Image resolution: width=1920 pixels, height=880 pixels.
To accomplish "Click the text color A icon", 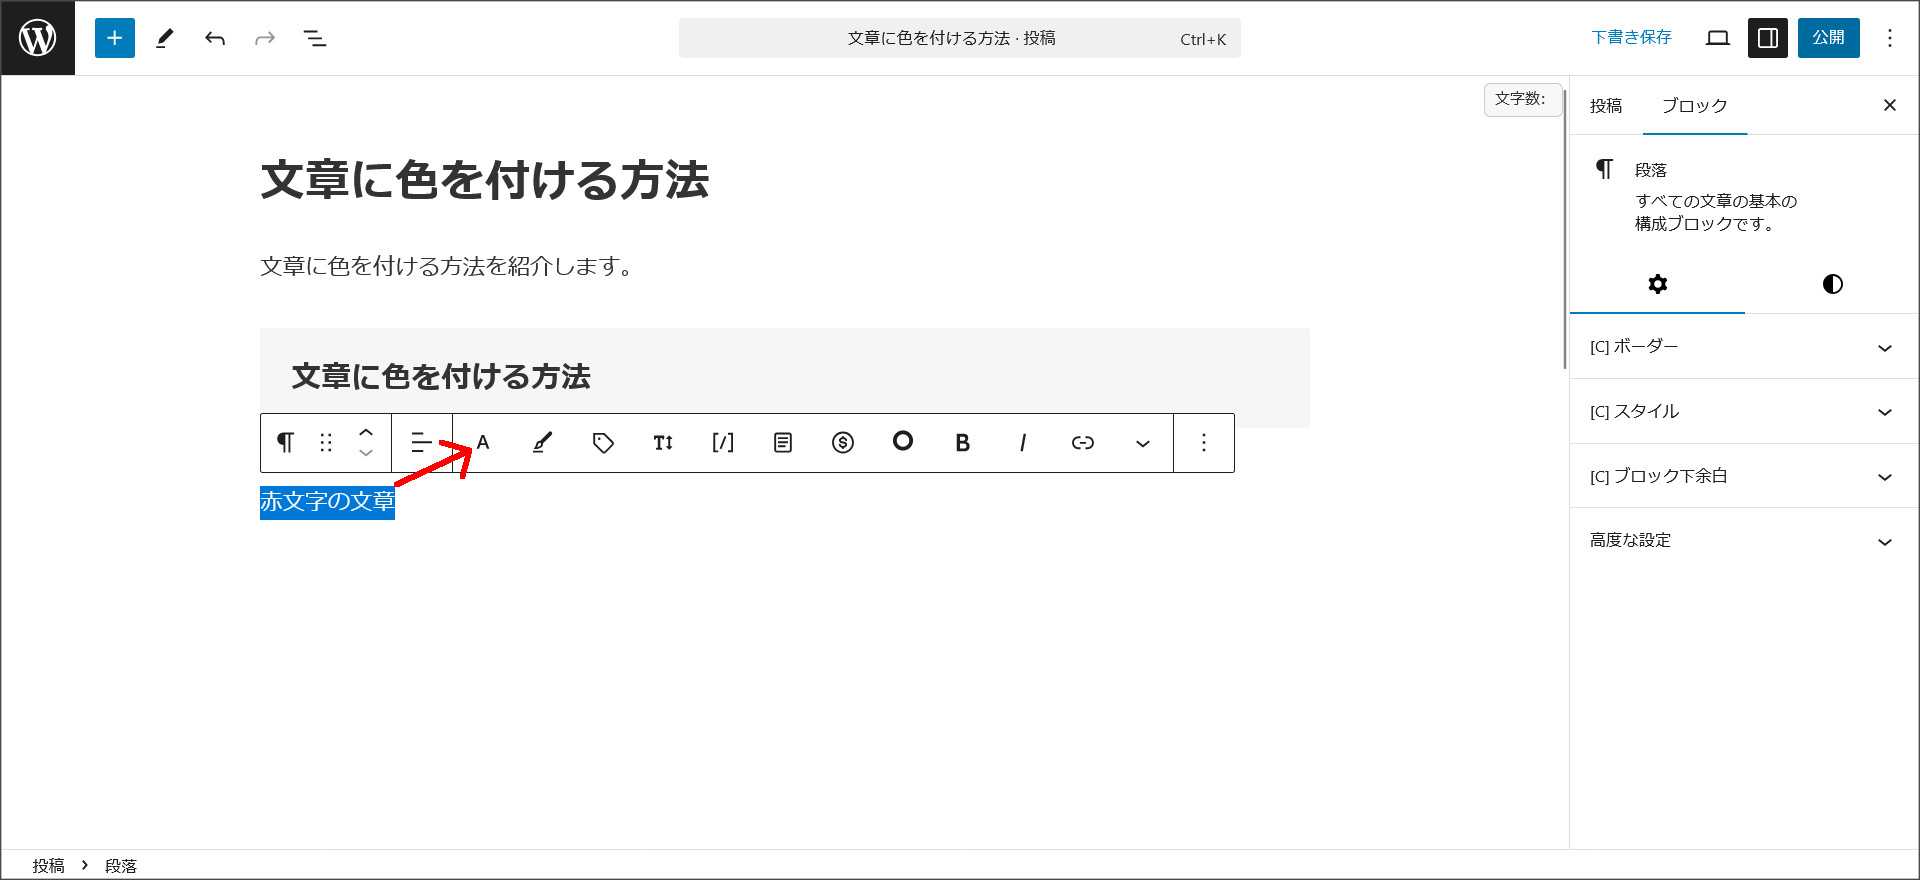I will click(483, 442).
